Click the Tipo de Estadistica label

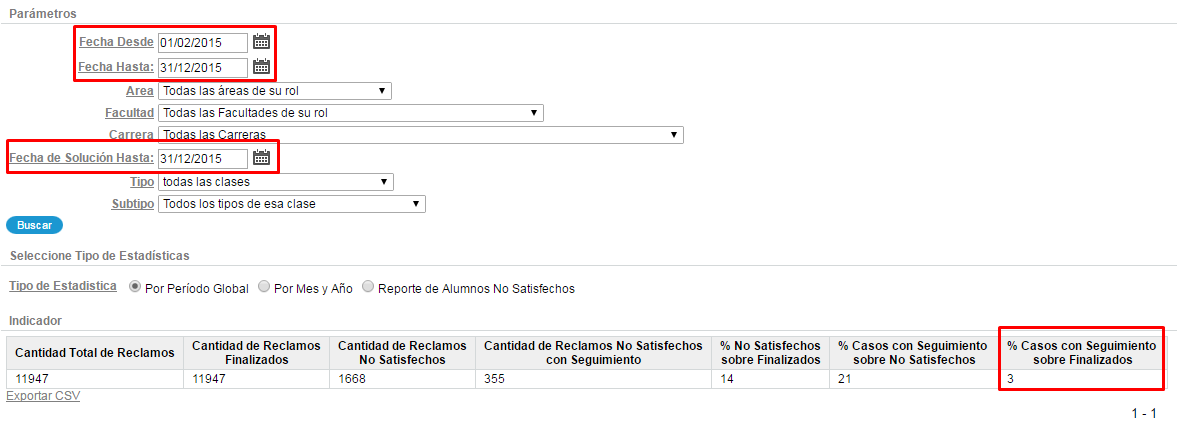coord(62,286)
